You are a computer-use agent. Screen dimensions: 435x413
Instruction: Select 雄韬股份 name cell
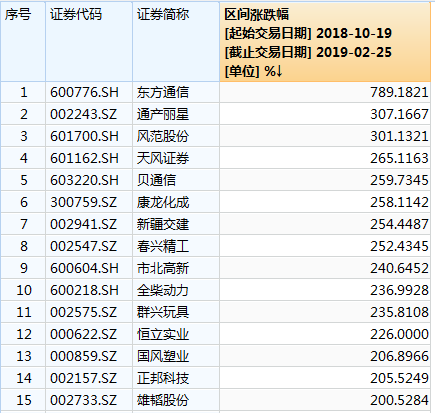point(176,400)
